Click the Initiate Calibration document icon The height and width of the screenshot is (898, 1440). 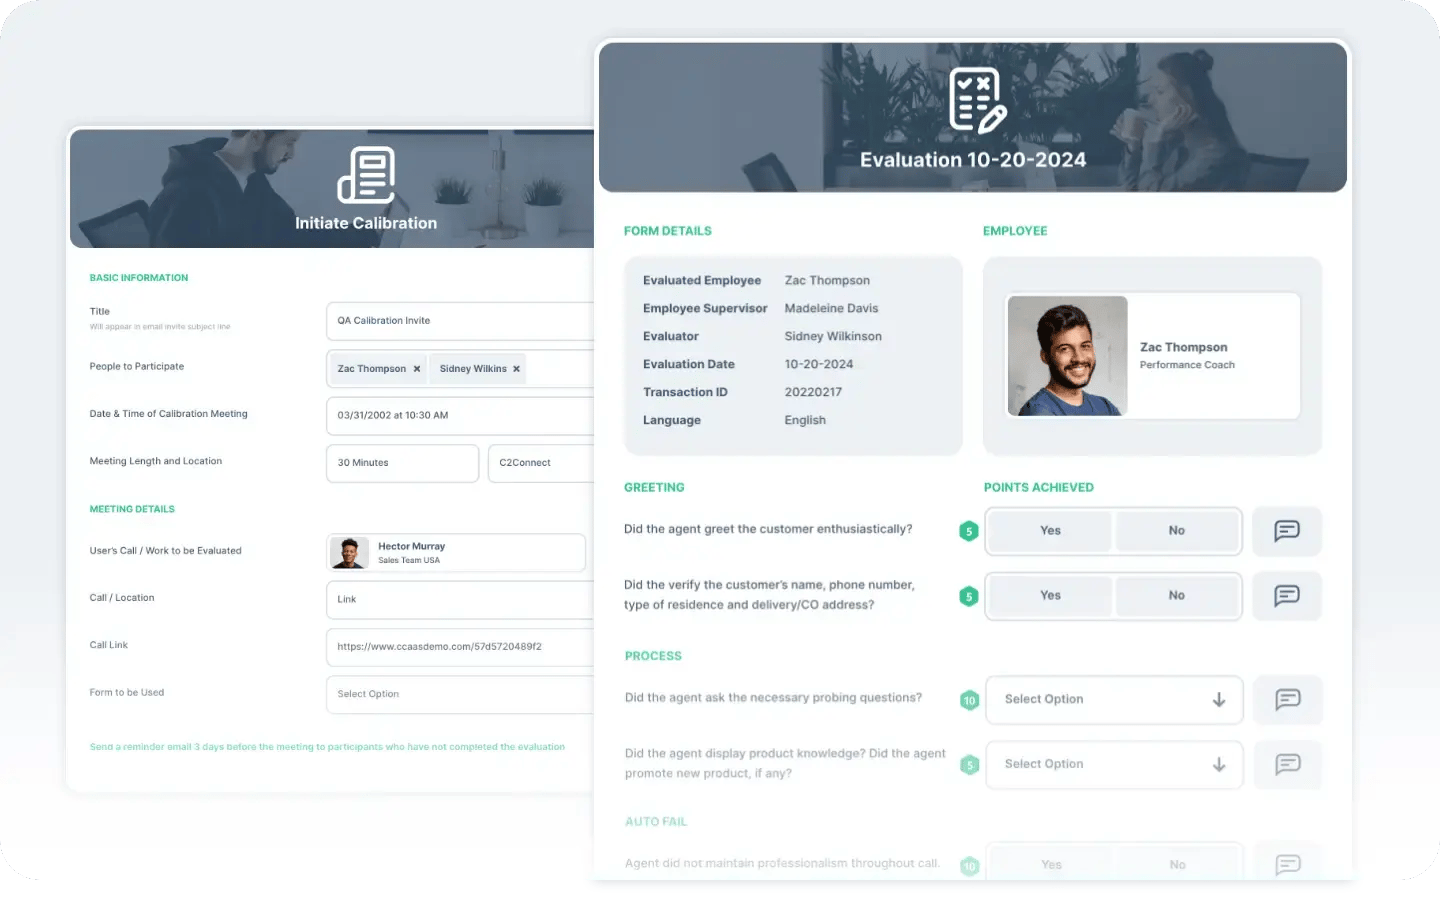(x=366, y=175)
